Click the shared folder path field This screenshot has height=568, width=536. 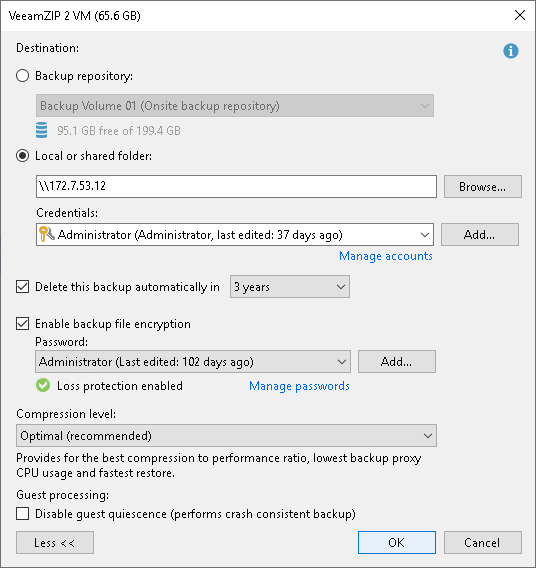(x=236, y=187)
